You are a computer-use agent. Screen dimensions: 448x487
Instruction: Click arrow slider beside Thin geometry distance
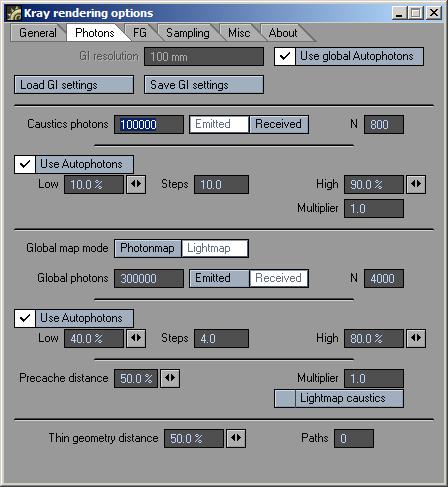point(236,438)
